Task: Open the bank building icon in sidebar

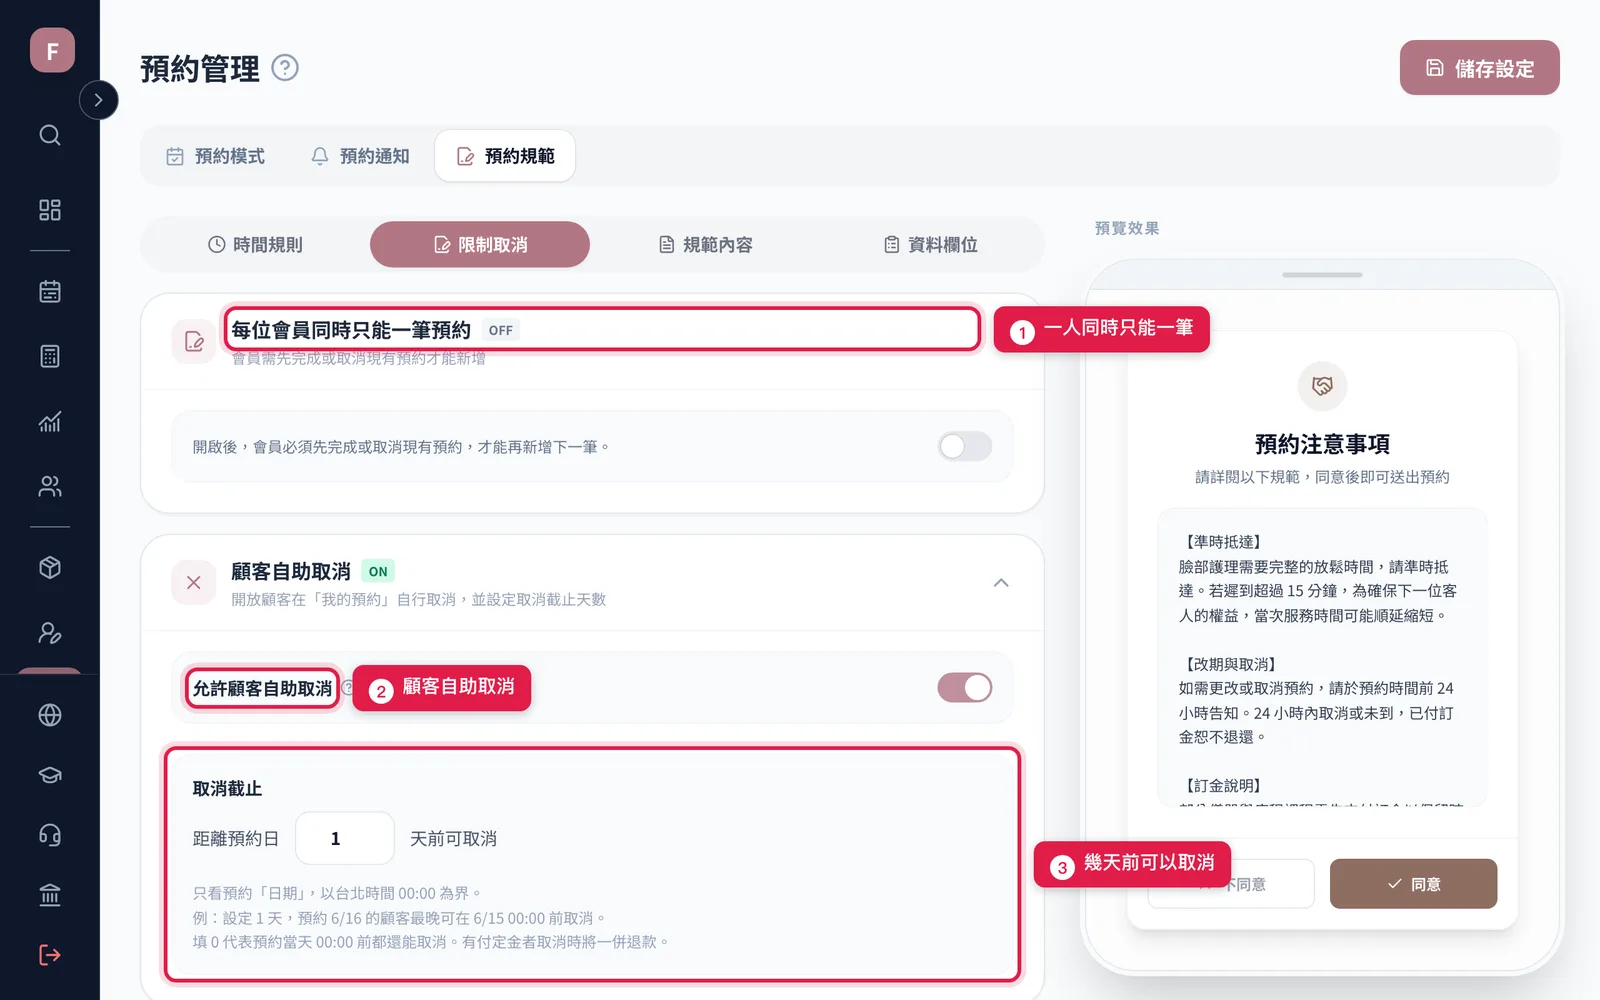Action: coord(50,895)
